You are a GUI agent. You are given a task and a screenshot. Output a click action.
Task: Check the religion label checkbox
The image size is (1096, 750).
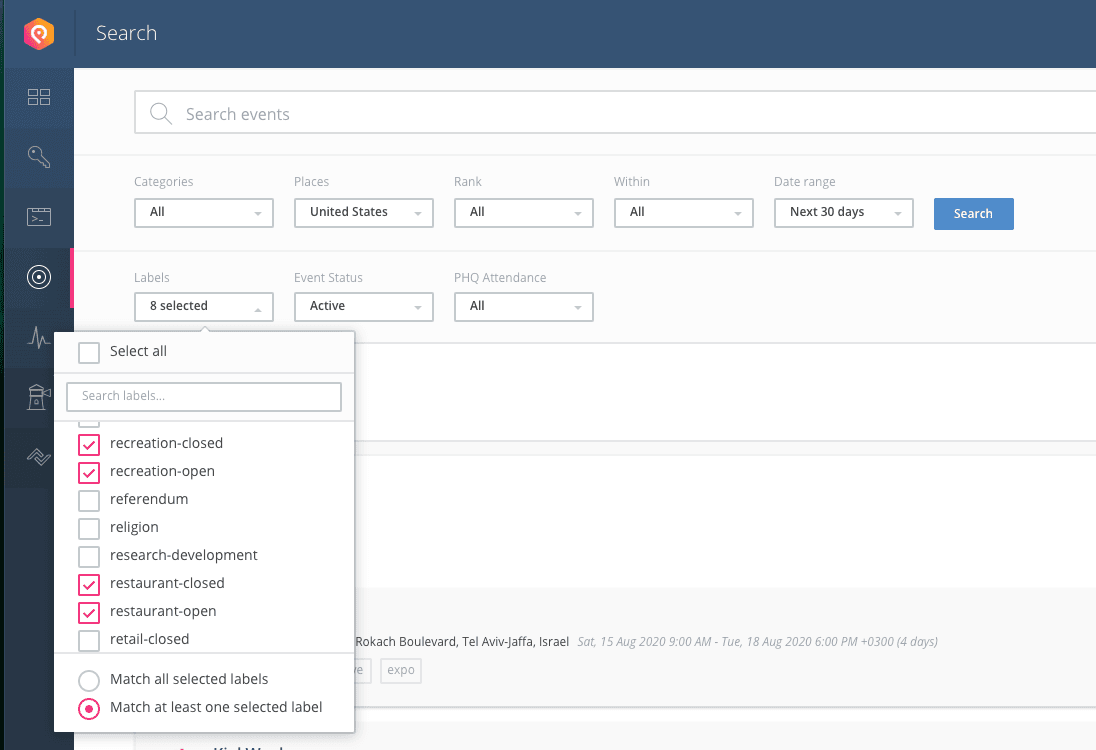coord(89,528)
